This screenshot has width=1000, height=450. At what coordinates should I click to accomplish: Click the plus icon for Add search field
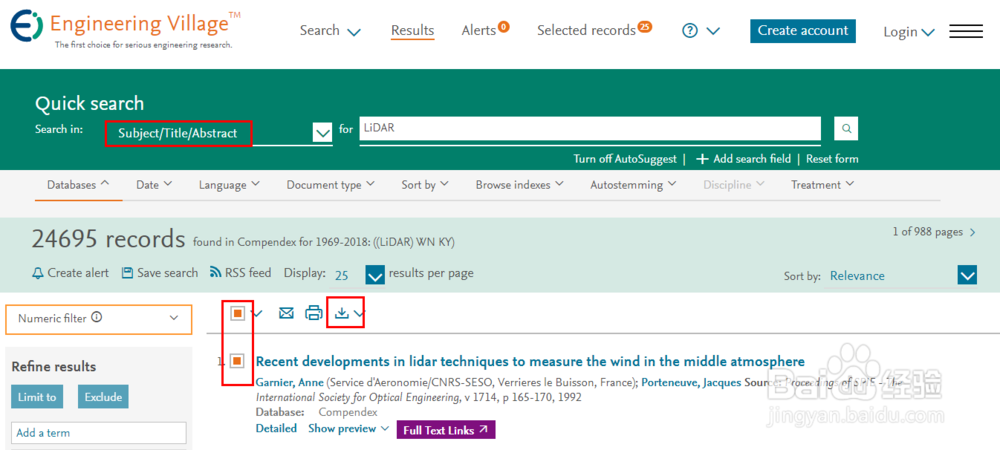coord(702,159)
